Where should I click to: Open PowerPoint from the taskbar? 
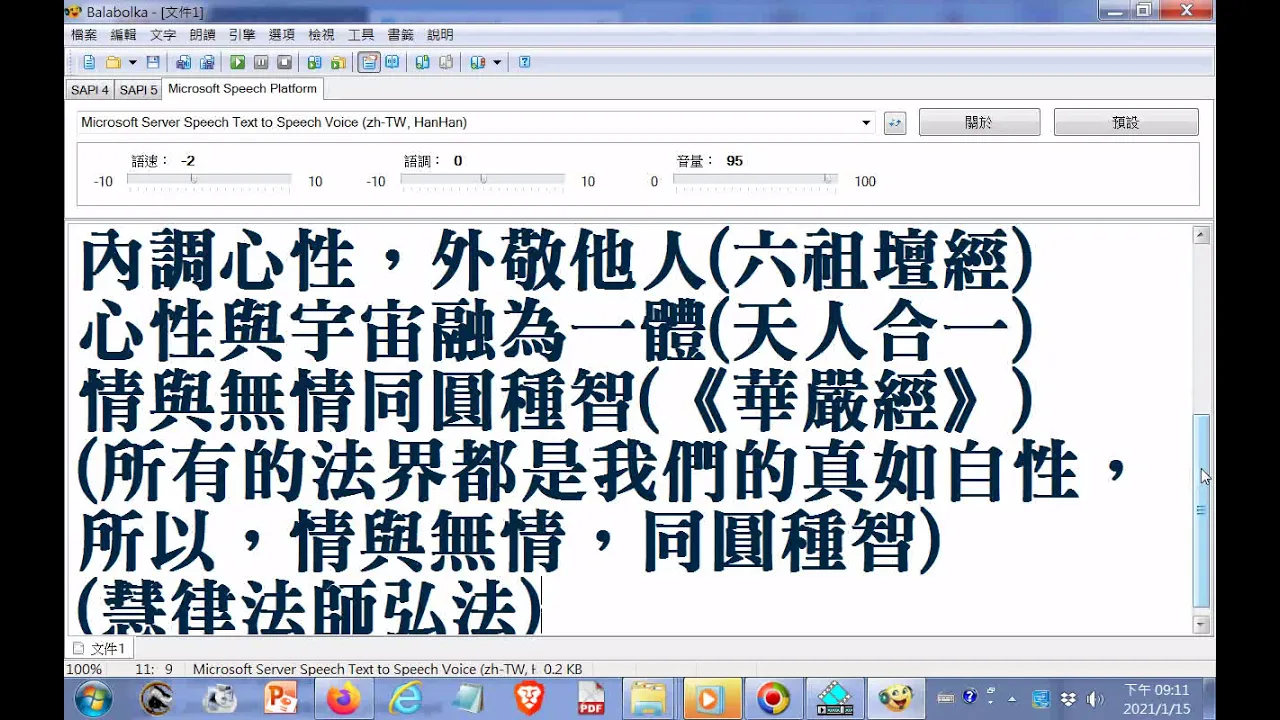(x=281, y=698)
